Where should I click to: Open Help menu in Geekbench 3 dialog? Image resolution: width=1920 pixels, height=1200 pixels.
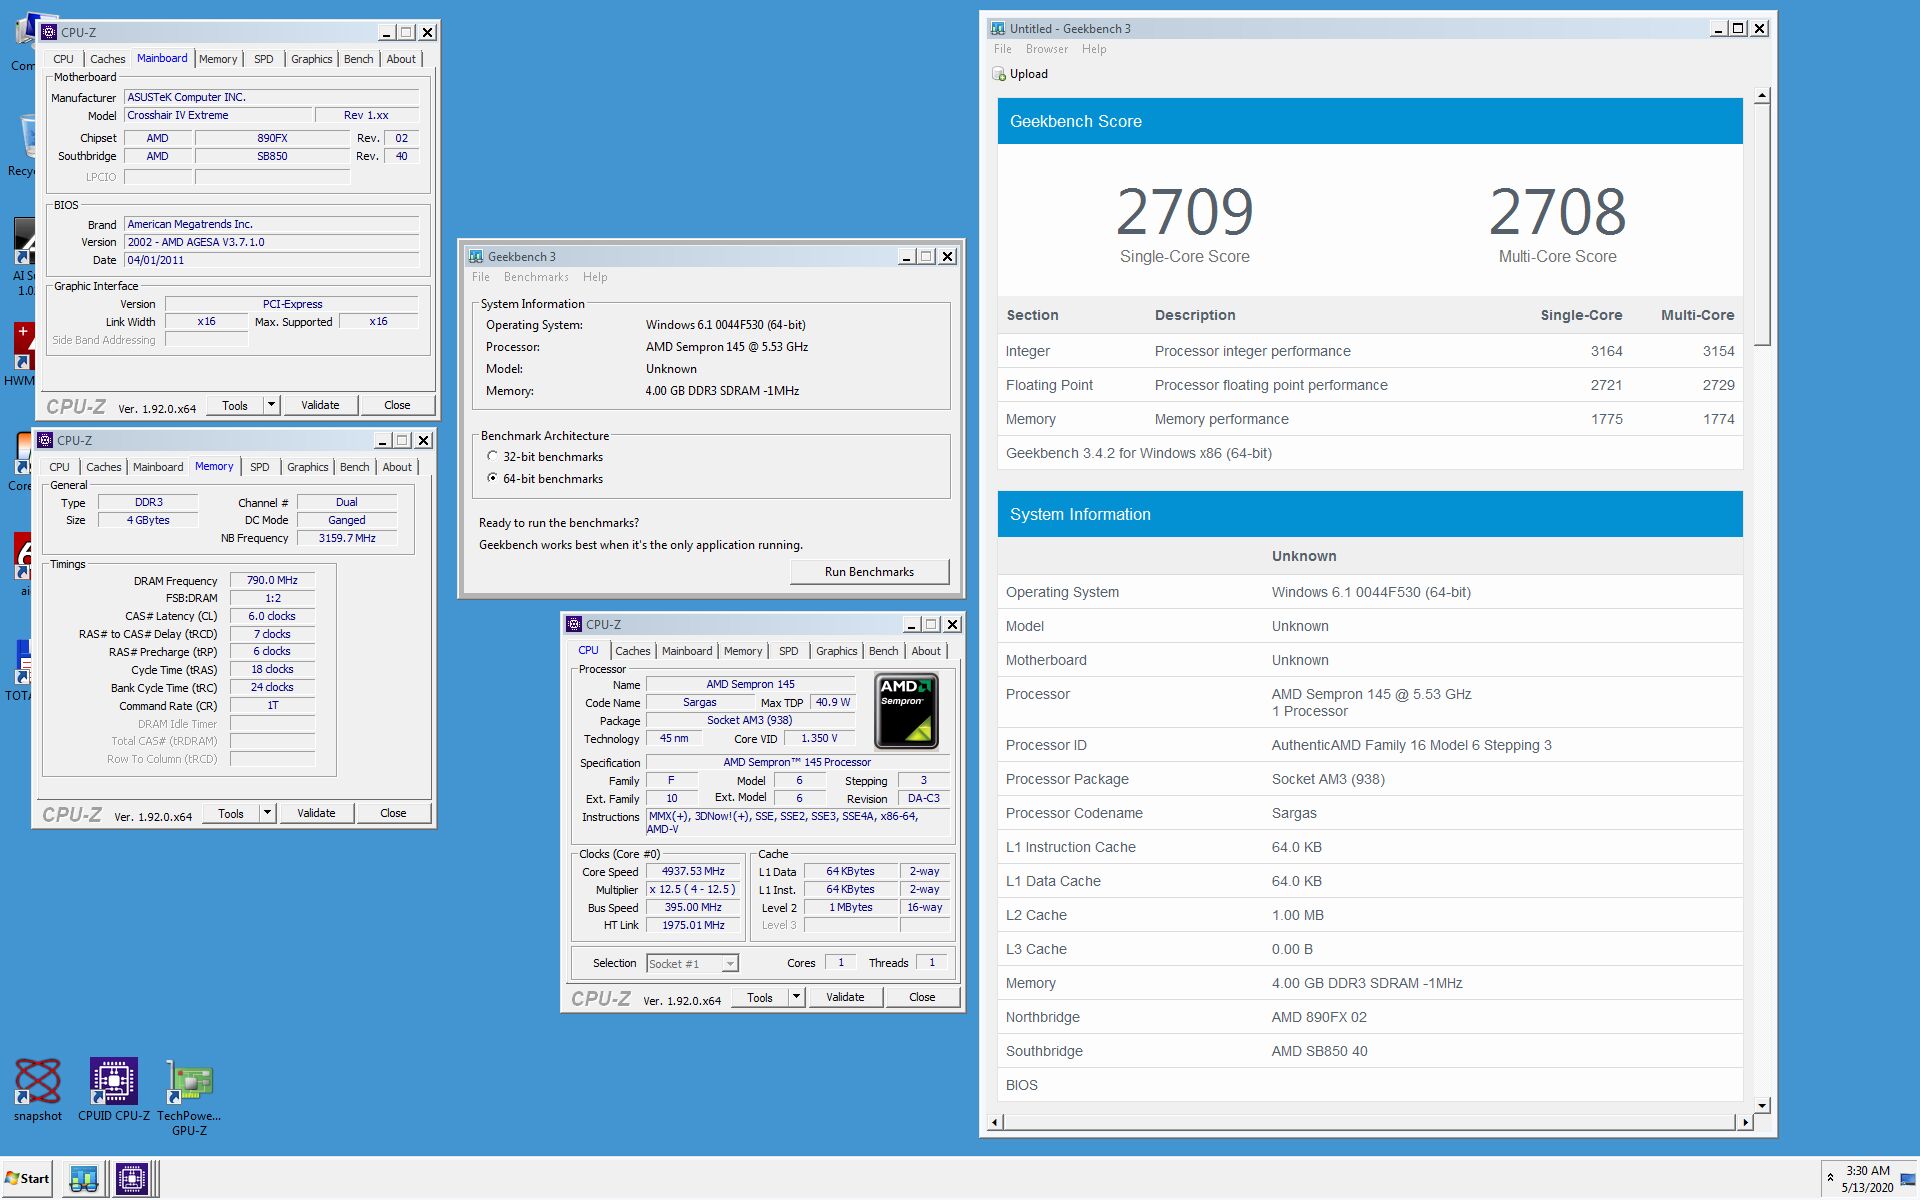pos(595,277)
